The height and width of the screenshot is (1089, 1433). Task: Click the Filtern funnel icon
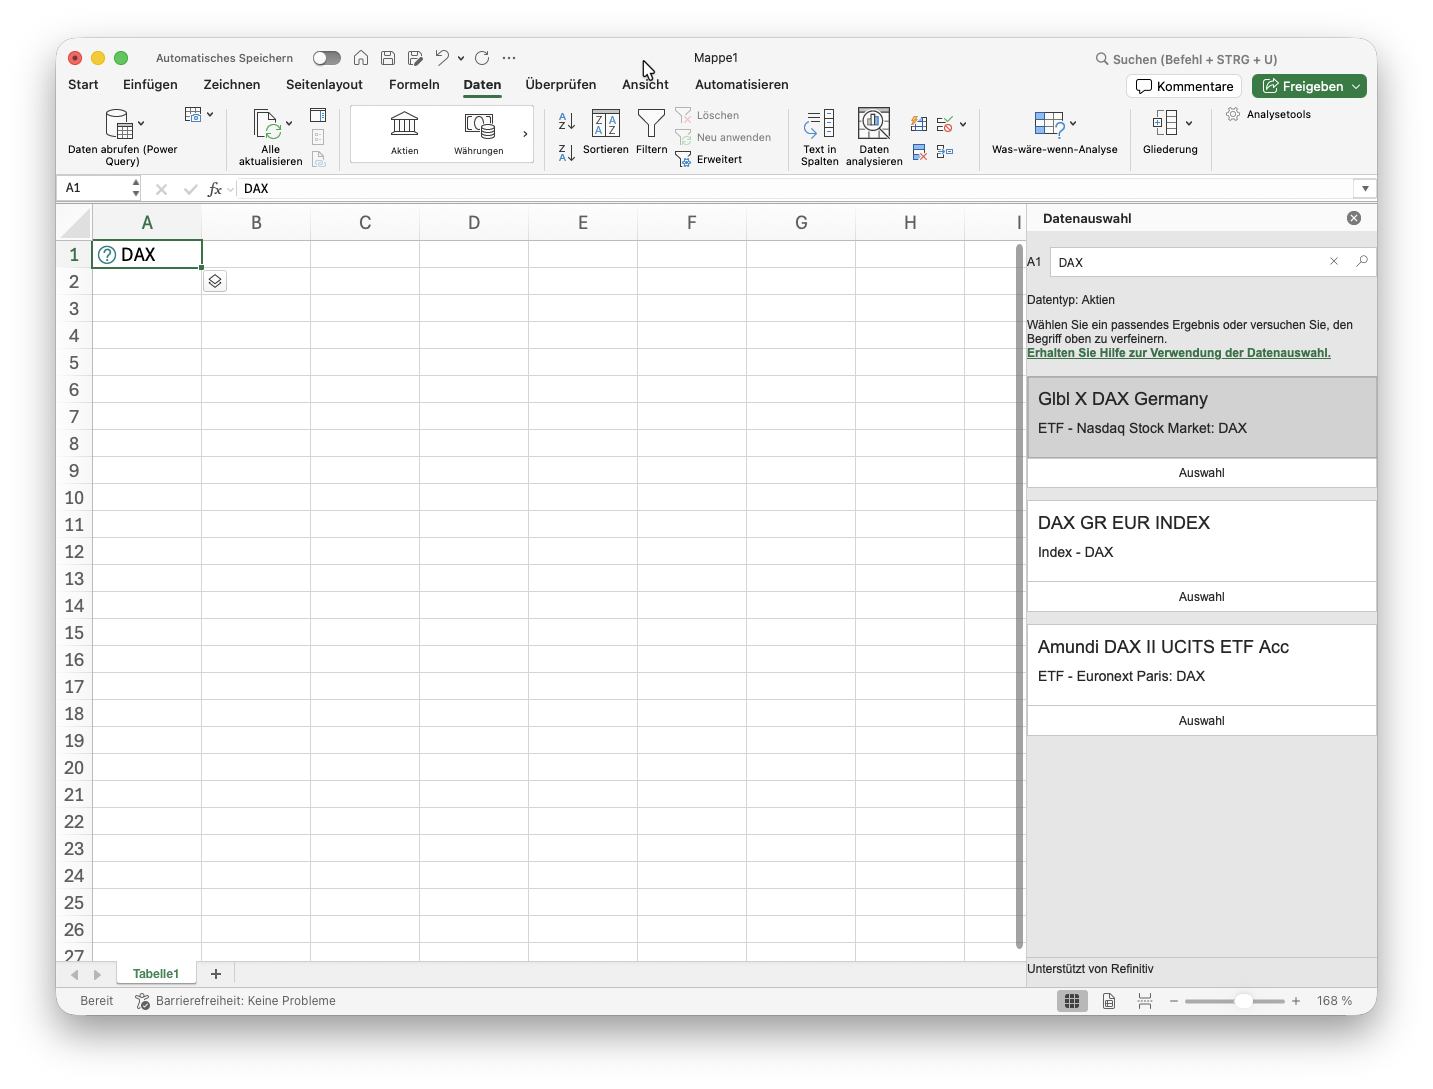tap(651, 124)
